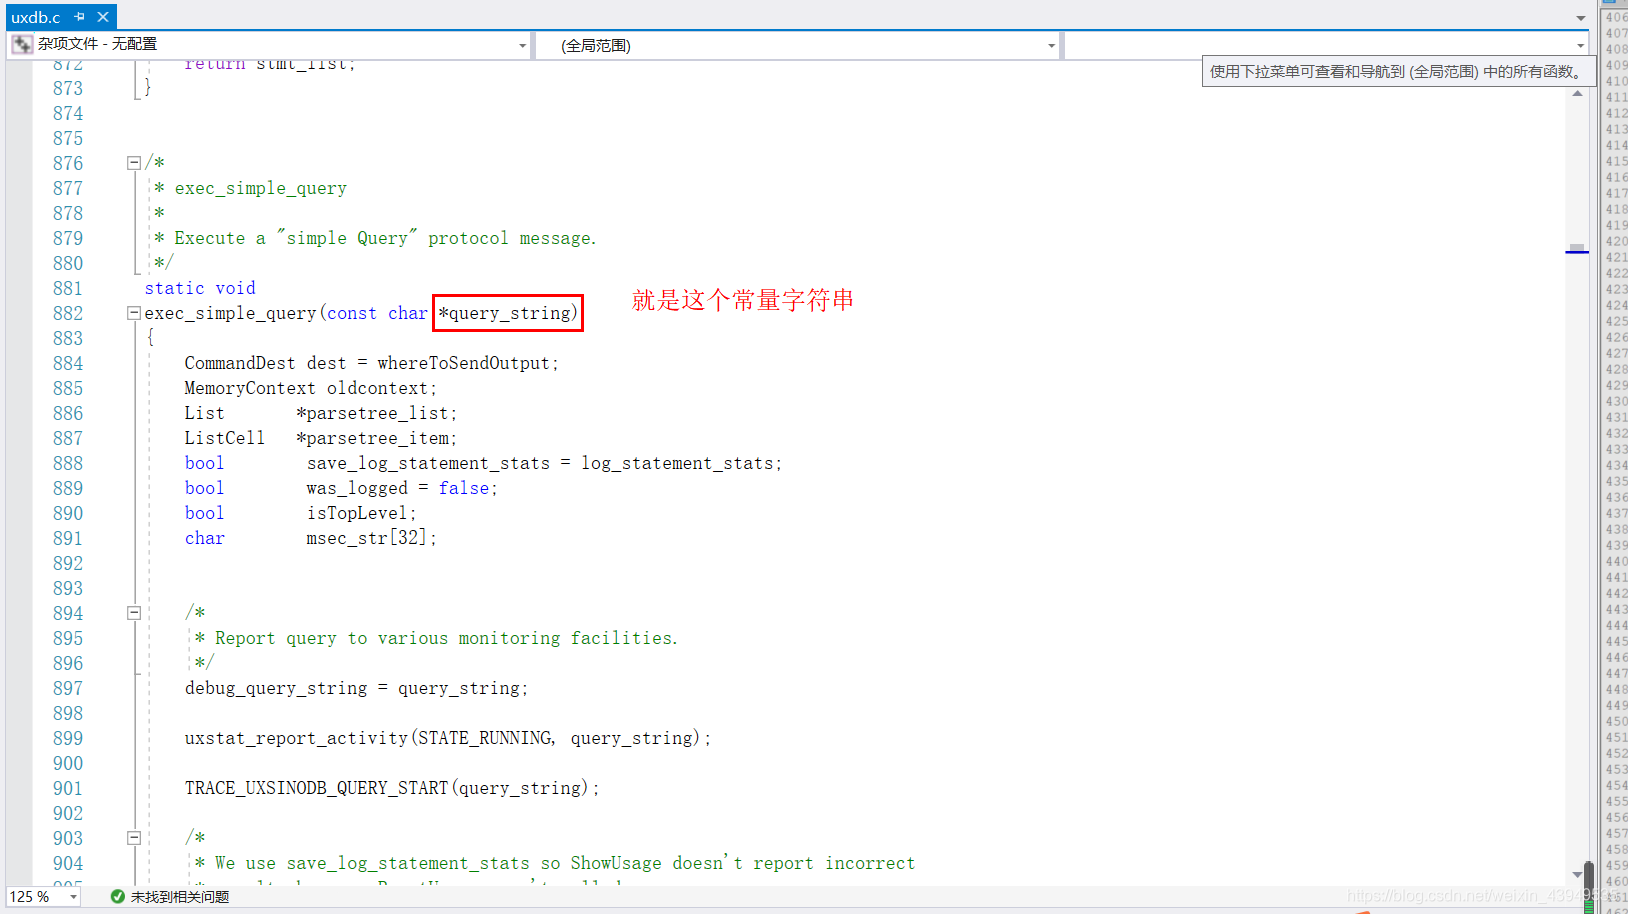The width and height of the screenshot is (1628, 914).
Task: Collapse the comment block at line 903
Action: (134, 838)
